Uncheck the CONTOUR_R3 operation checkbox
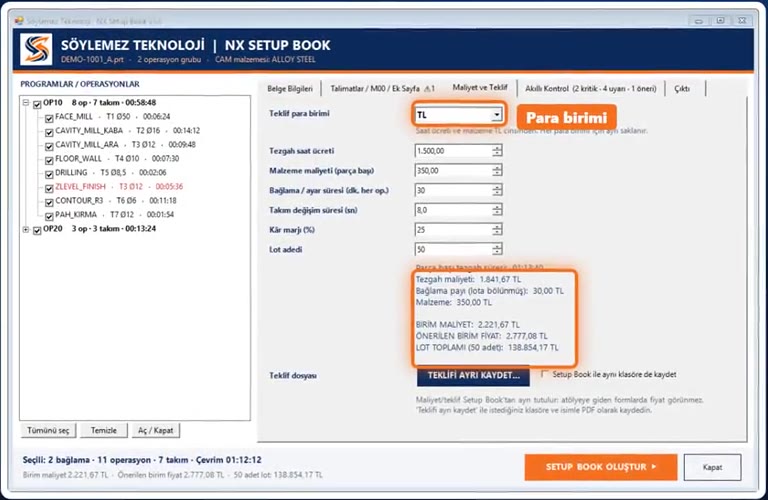768x500 pixels. pos(49,202)
